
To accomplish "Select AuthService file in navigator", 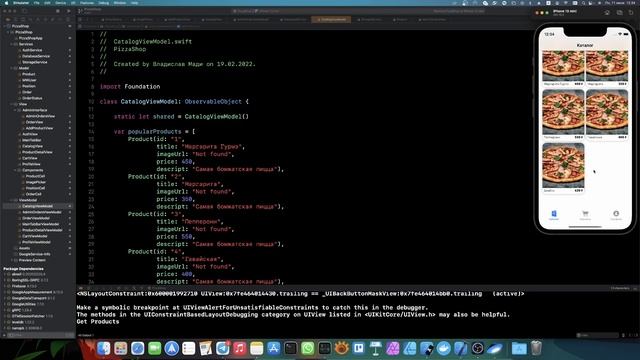I will pyautogui.click(x=32, y=50).
